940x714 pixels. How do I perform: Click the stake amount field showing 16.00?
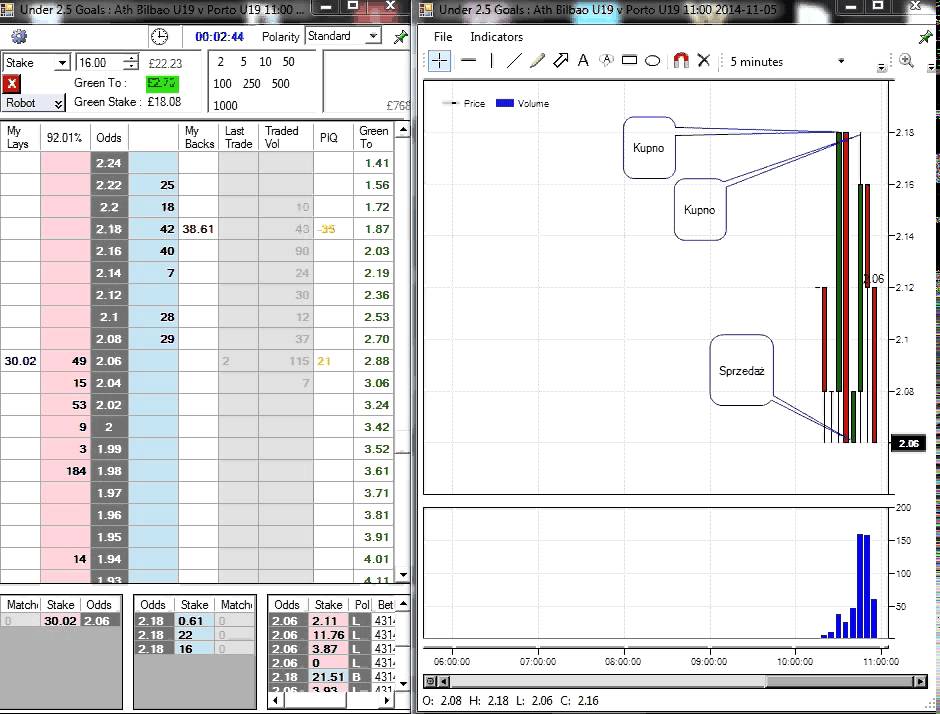pyautogui.click(x=100, y=62)
